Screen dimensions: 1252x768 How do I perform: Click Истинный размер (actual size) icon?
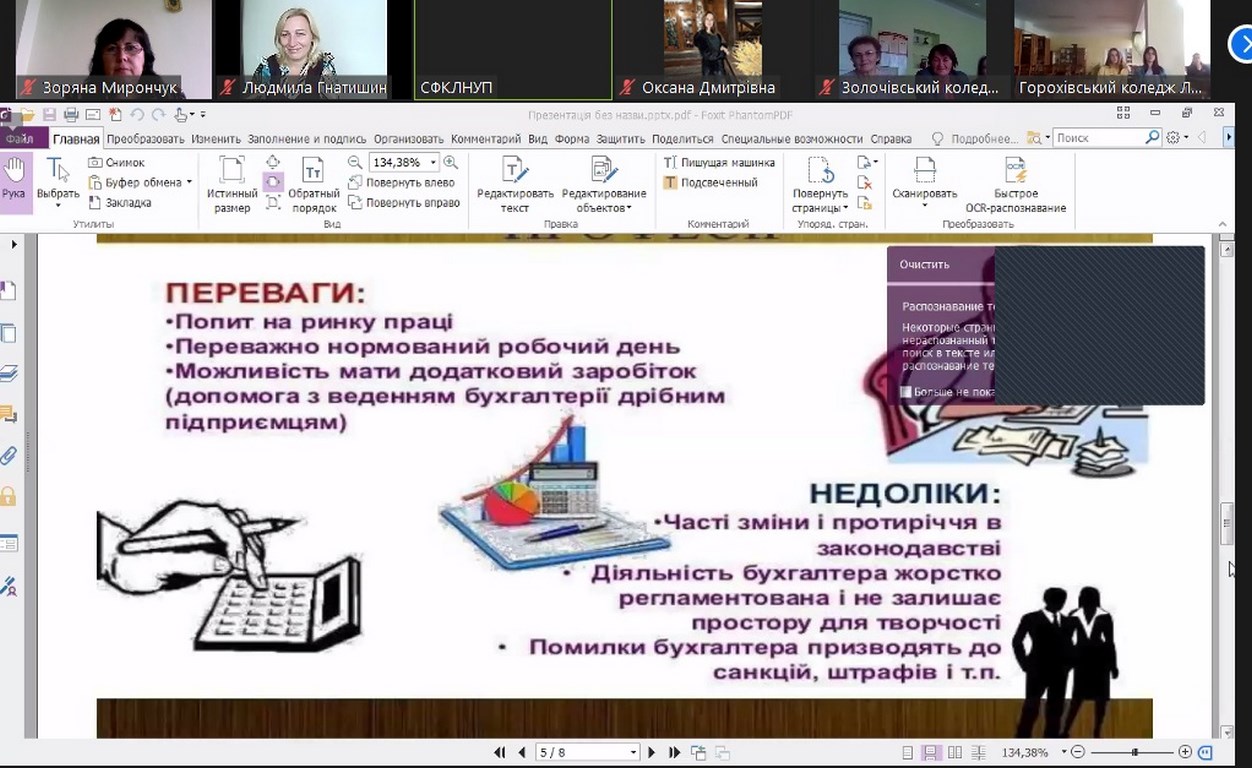click(x=232, y=184)
